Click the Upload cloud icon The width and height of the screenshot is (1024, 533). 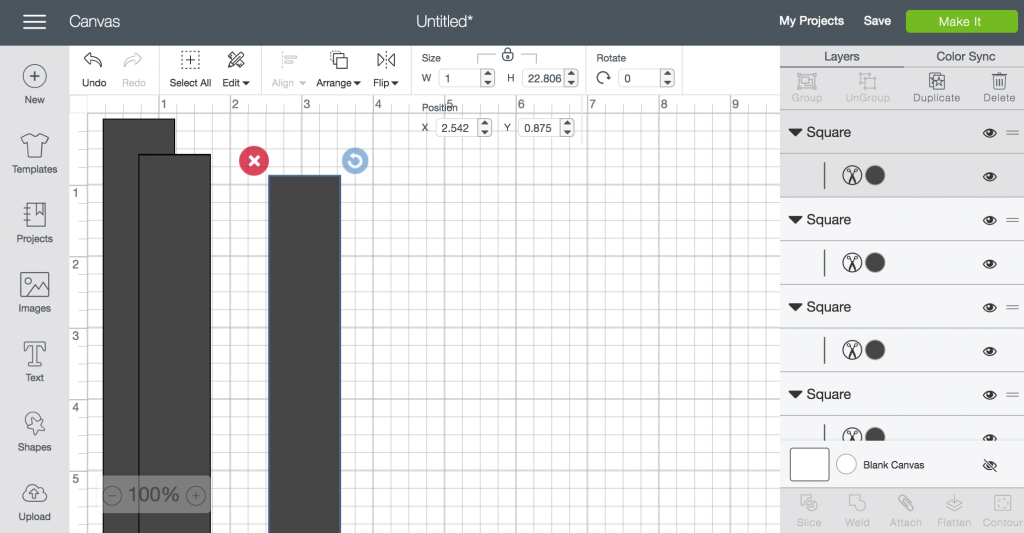point(34,493)
